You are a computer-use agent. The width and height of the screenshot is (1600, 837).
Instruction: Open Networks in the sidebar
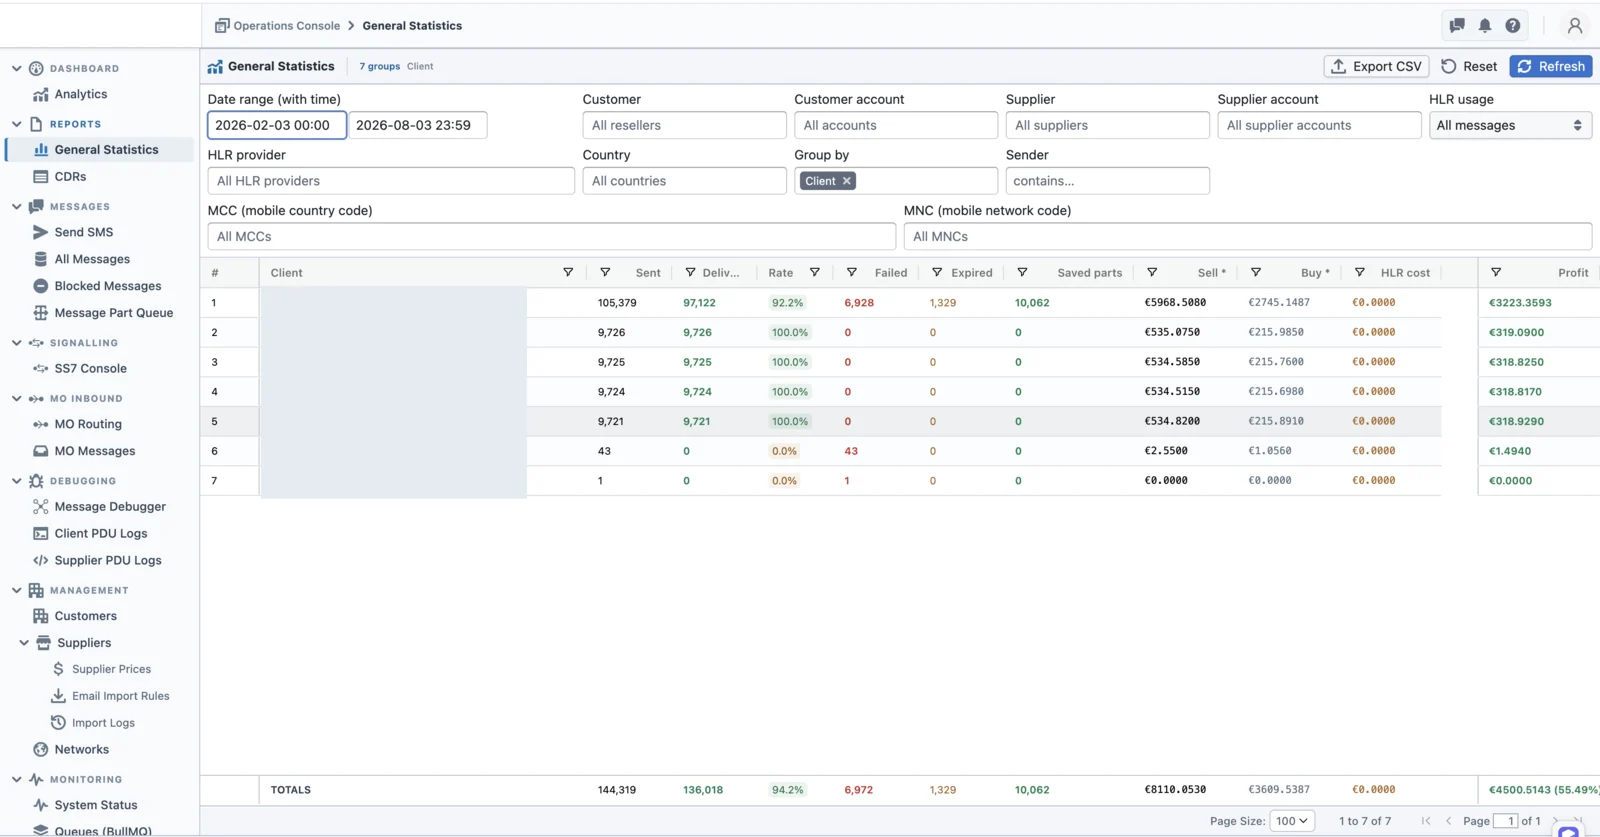tap(81, 750)
